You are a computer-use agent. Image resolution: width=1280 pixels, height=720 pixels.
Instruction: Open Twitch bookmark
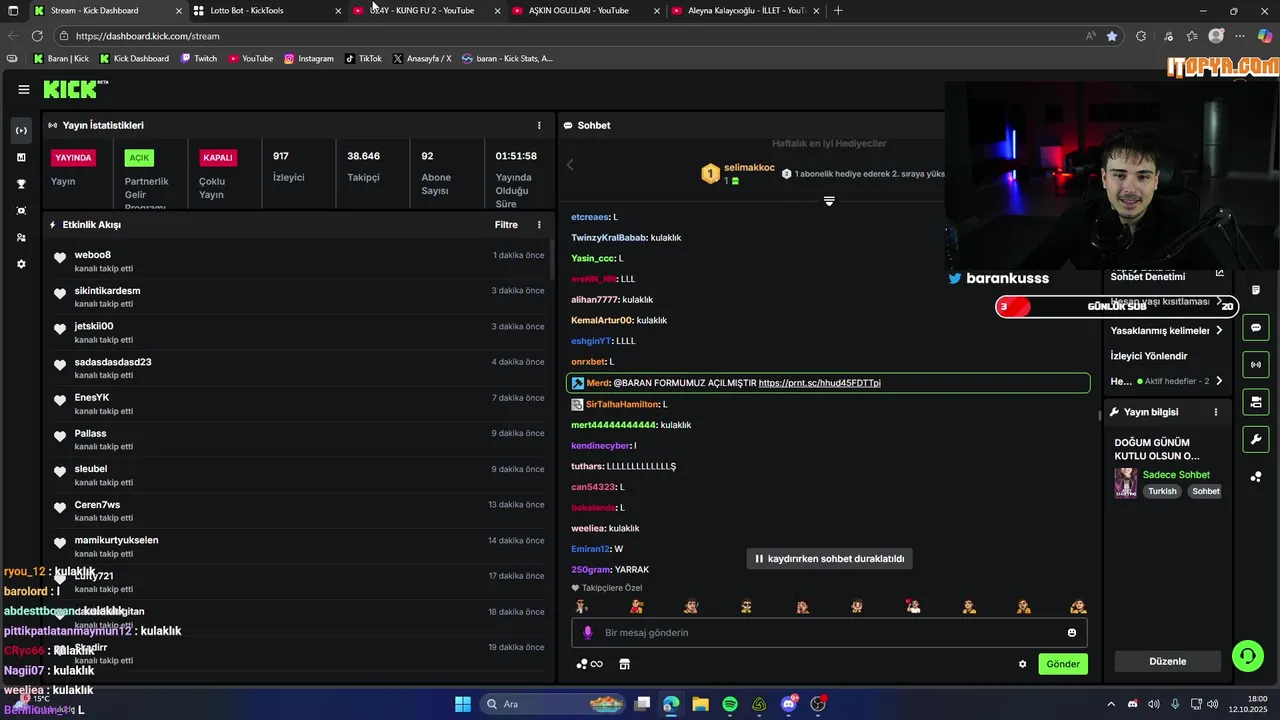[x=198, y=59]
